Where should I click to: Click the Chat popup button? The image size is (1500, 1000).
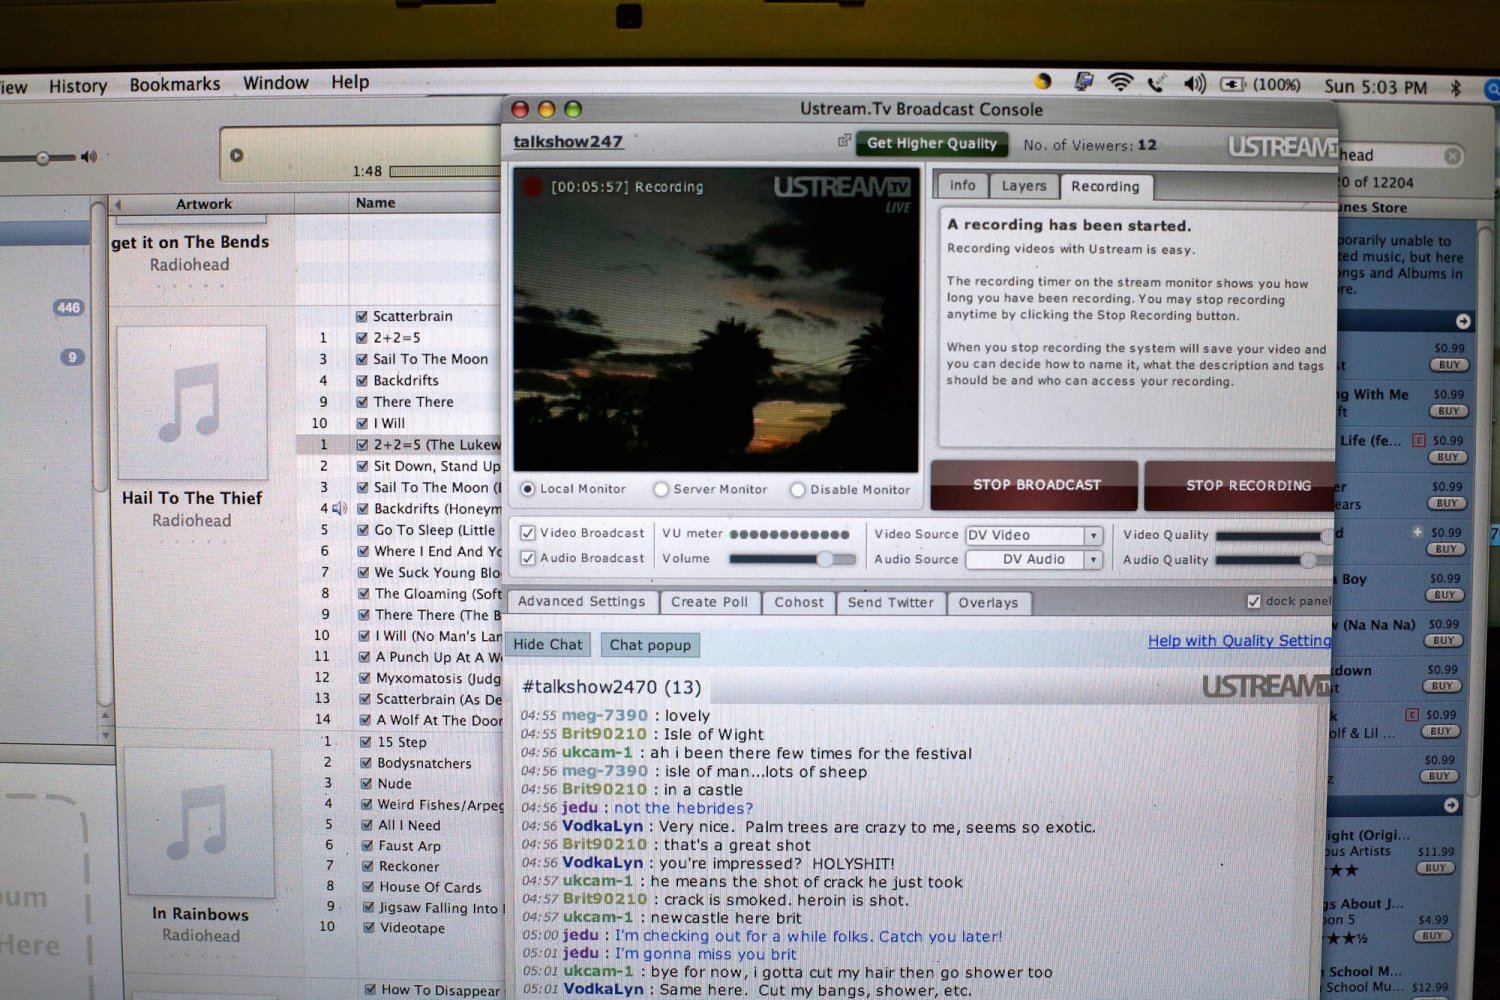[x=650, y=645]
